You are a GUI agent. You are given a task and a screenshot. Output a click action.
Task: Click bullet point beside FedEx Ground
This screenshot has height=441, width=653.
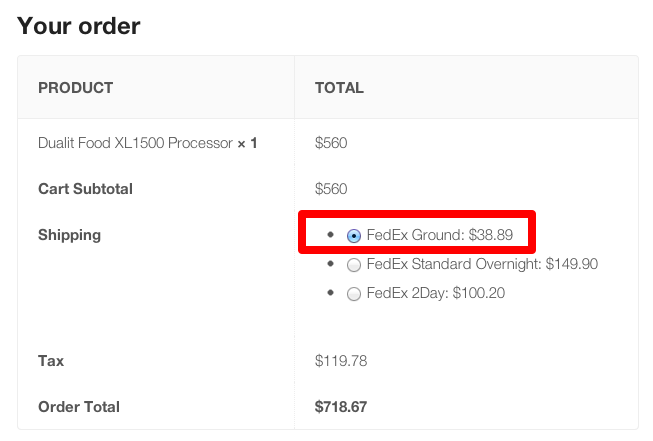point(330,234)
